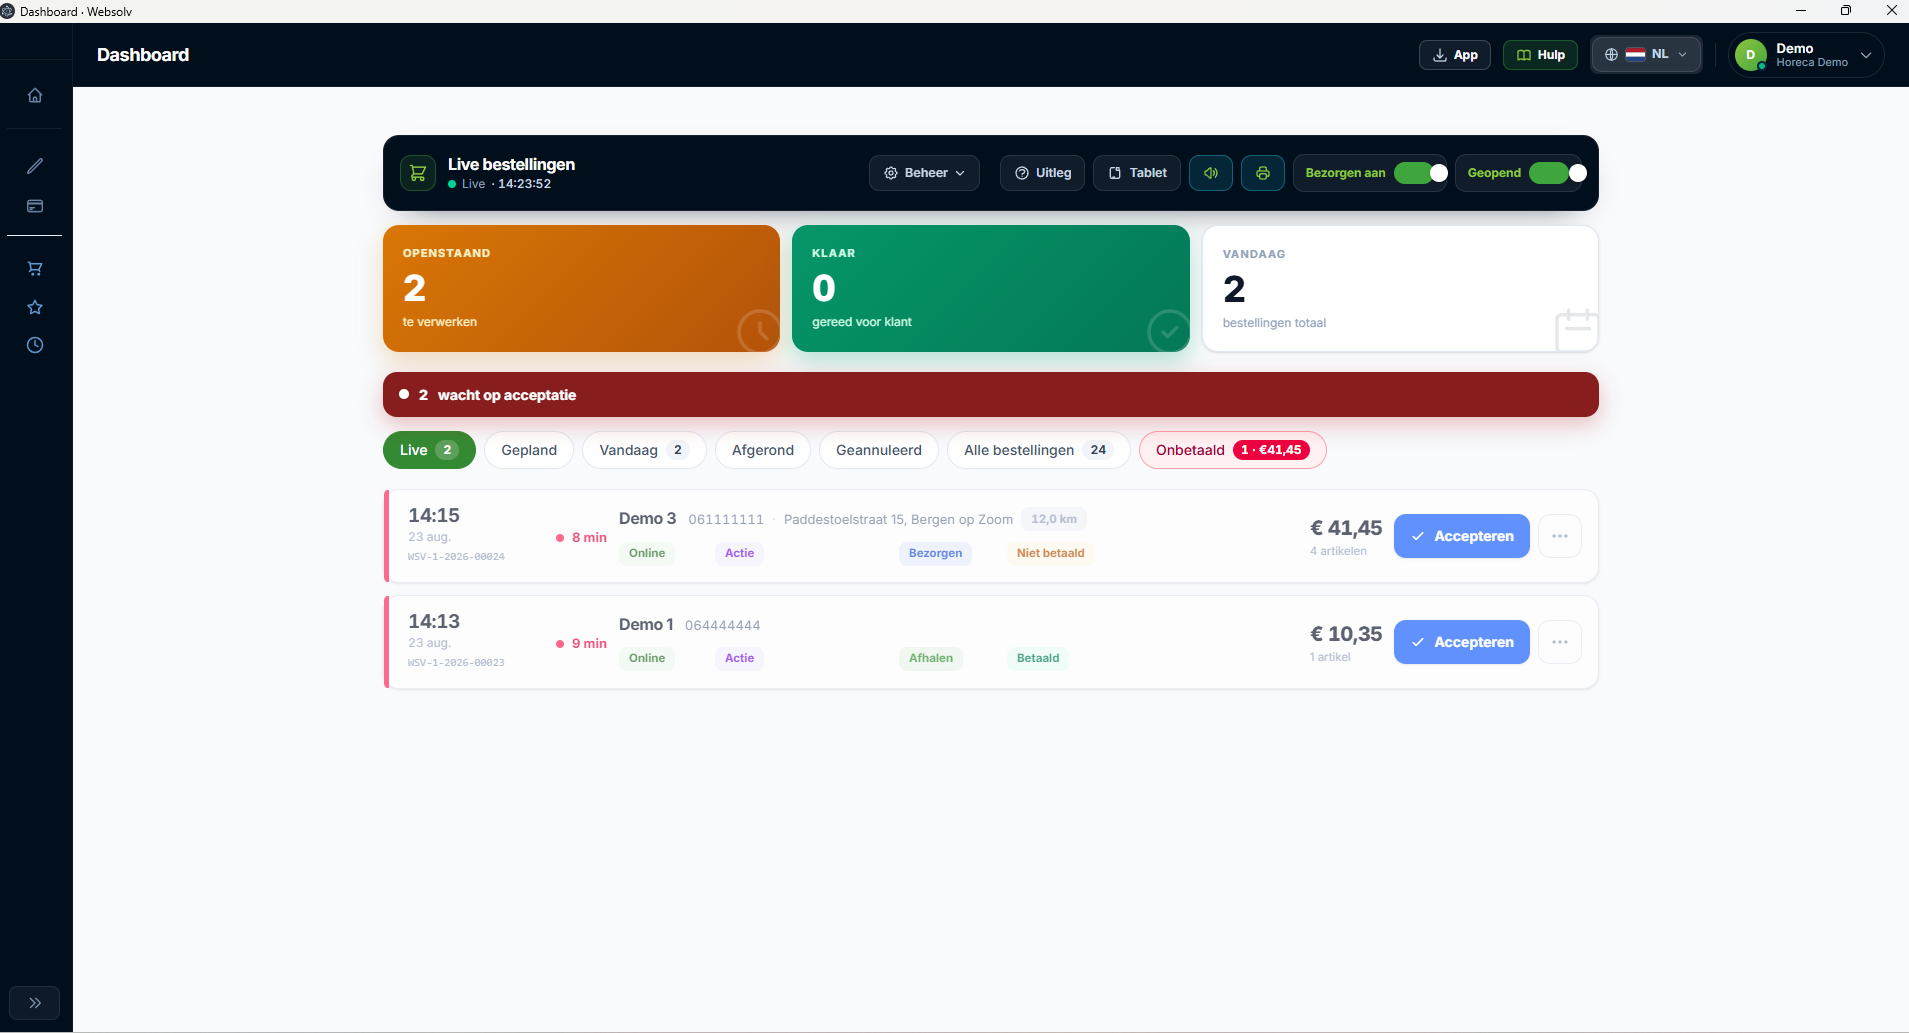Show the Geannuleerd tab
Screen dimensions: 1909x1033
tap(879, 450)
